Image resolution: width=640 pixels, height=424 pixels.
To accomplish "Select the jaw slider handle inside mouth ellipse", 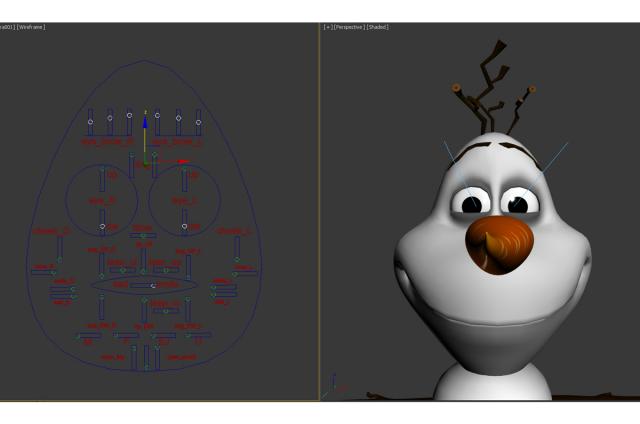I will [153, 286].
